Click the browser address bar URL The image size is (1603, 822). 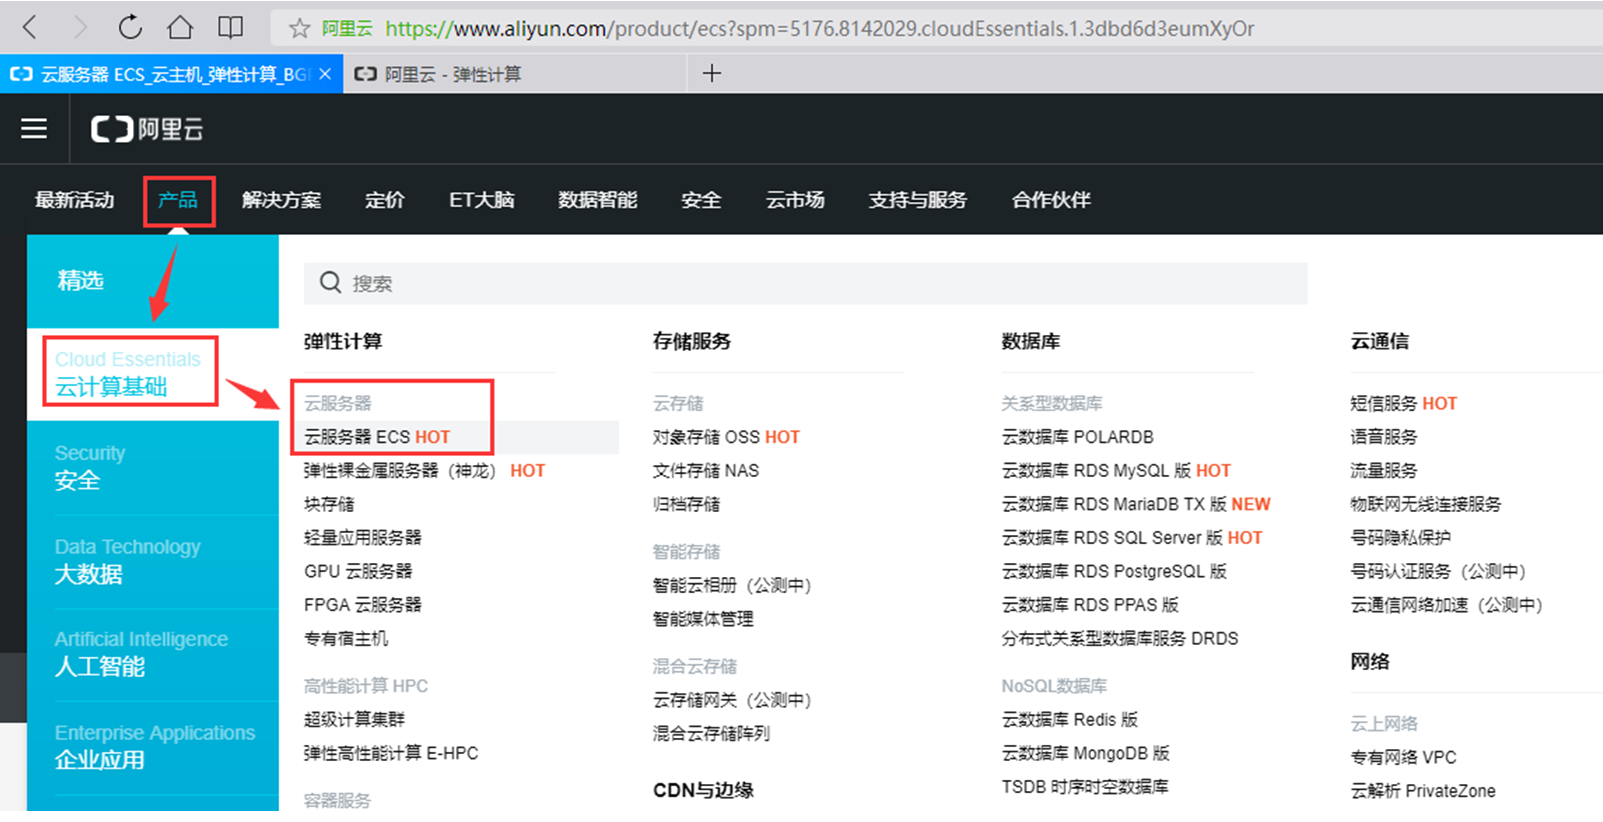coord(820,28)
